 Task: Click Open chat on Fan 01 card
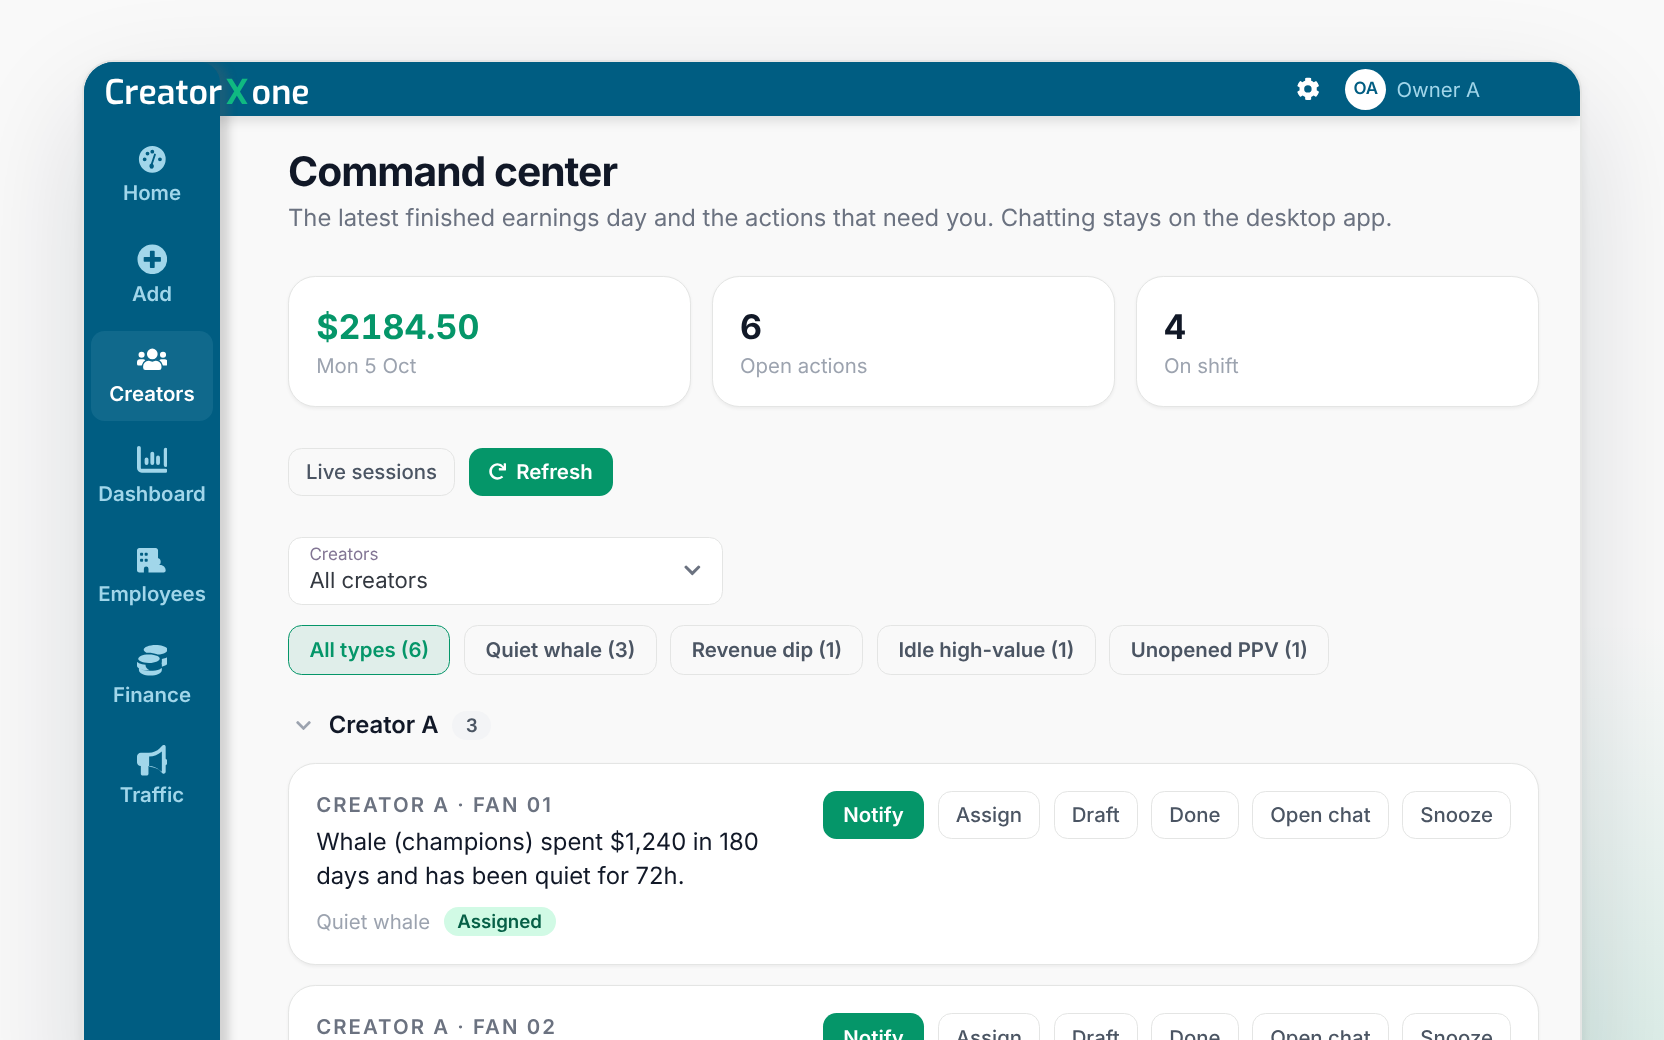point(1320,815)
